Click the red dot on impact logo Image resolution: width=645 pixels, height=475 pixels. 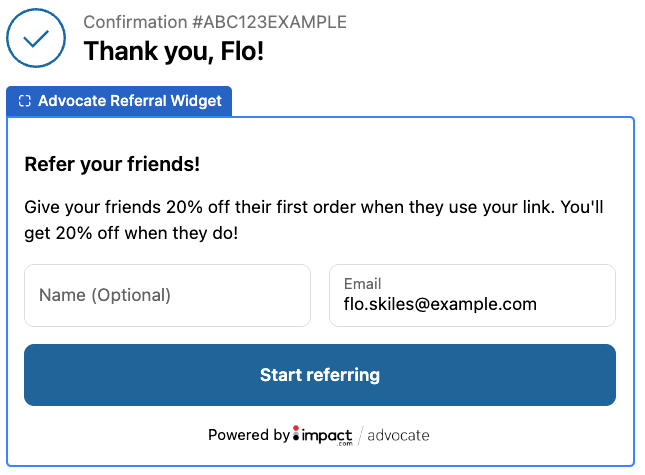(x=296, y=427)
